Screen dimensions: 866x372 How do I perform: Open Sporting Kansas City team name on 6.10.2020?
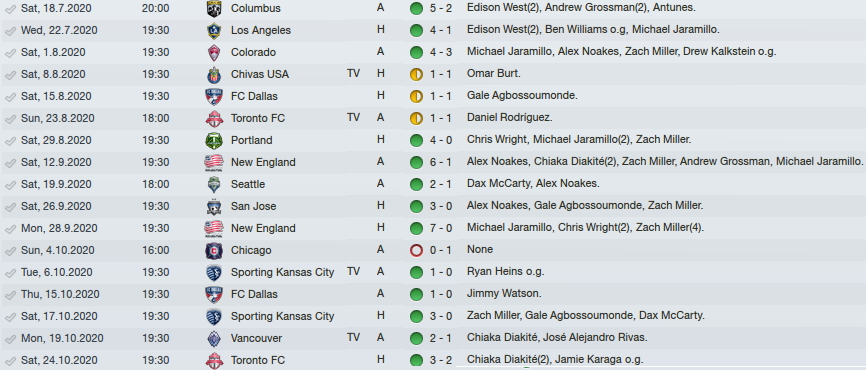282,272
